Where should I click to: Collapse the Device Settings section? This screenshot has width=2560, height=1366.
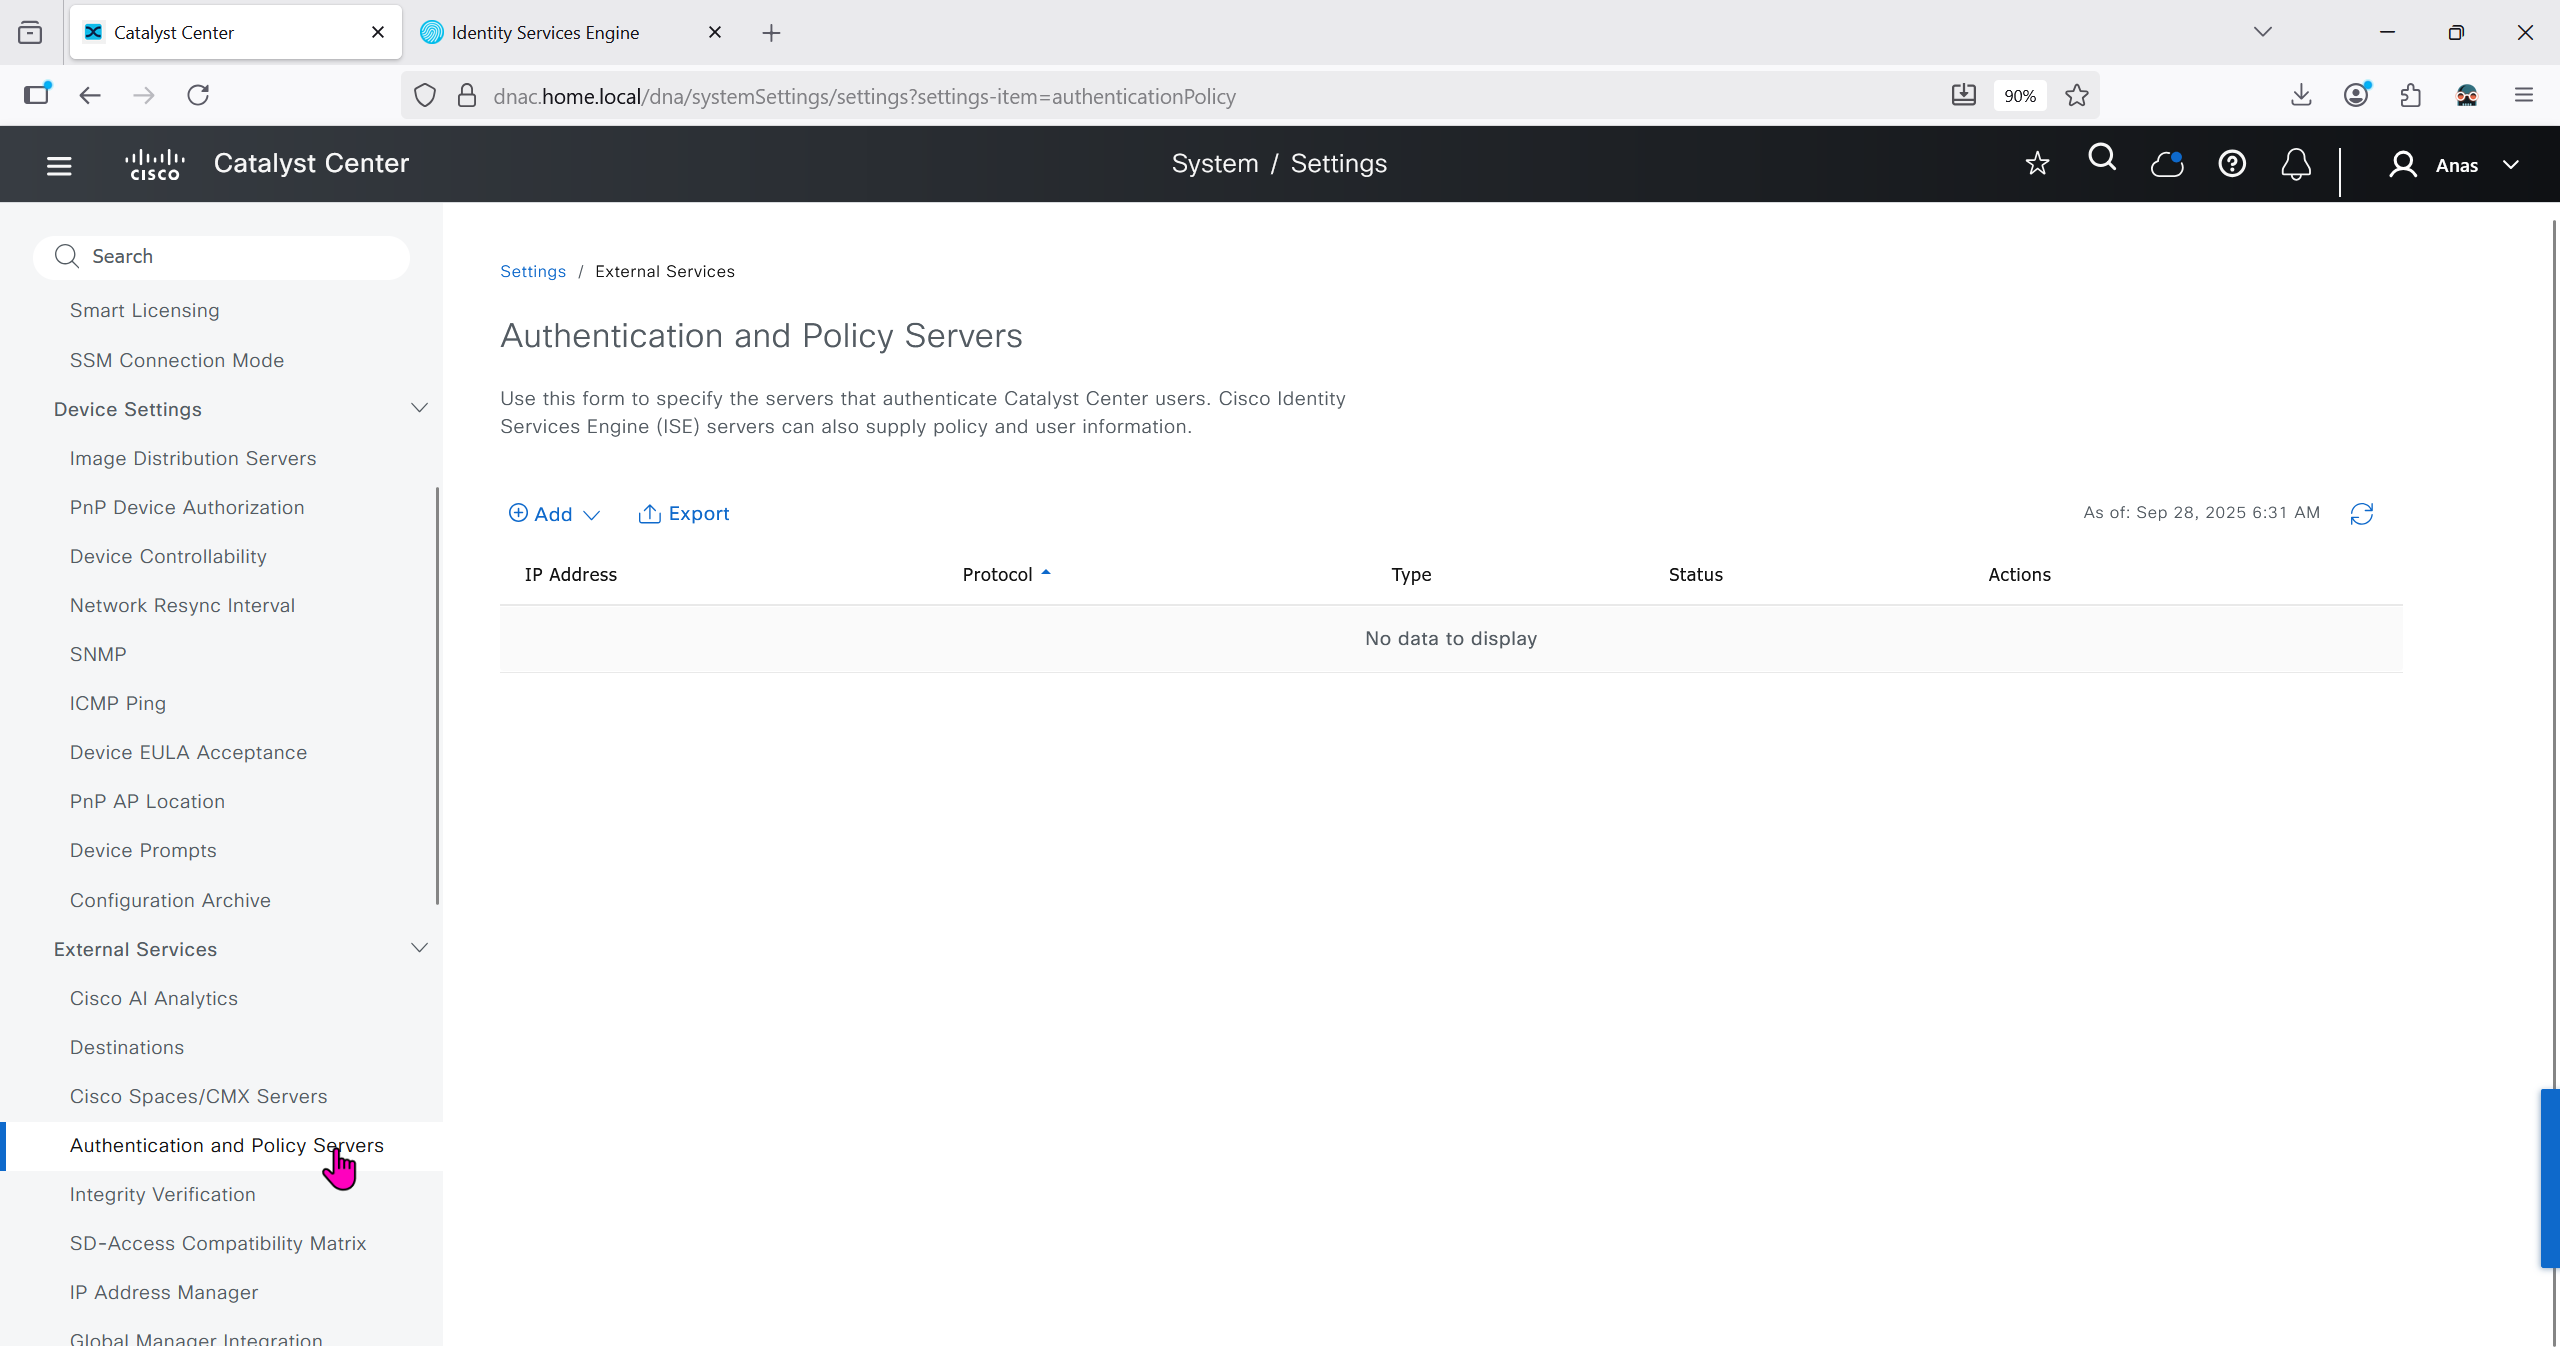pos(420,408)
